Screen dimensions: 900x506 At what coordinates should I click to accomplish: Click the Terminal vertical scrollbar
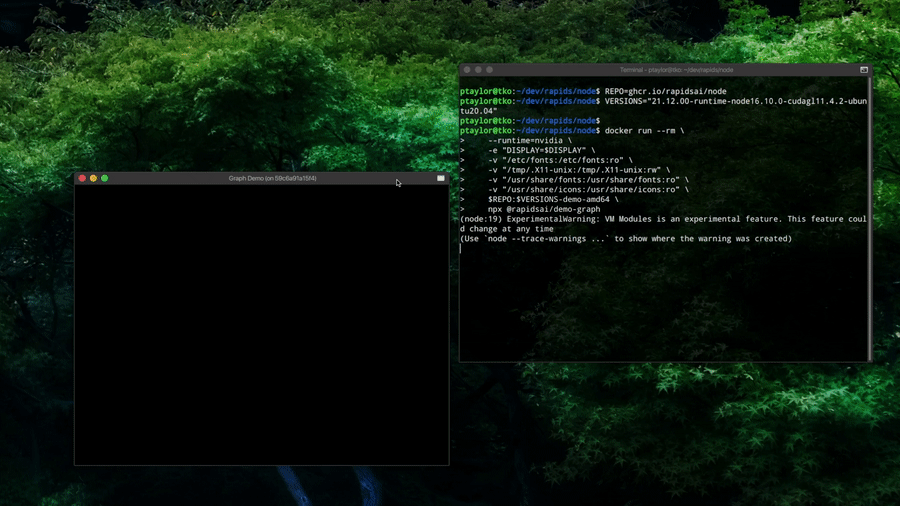point(870,219)
